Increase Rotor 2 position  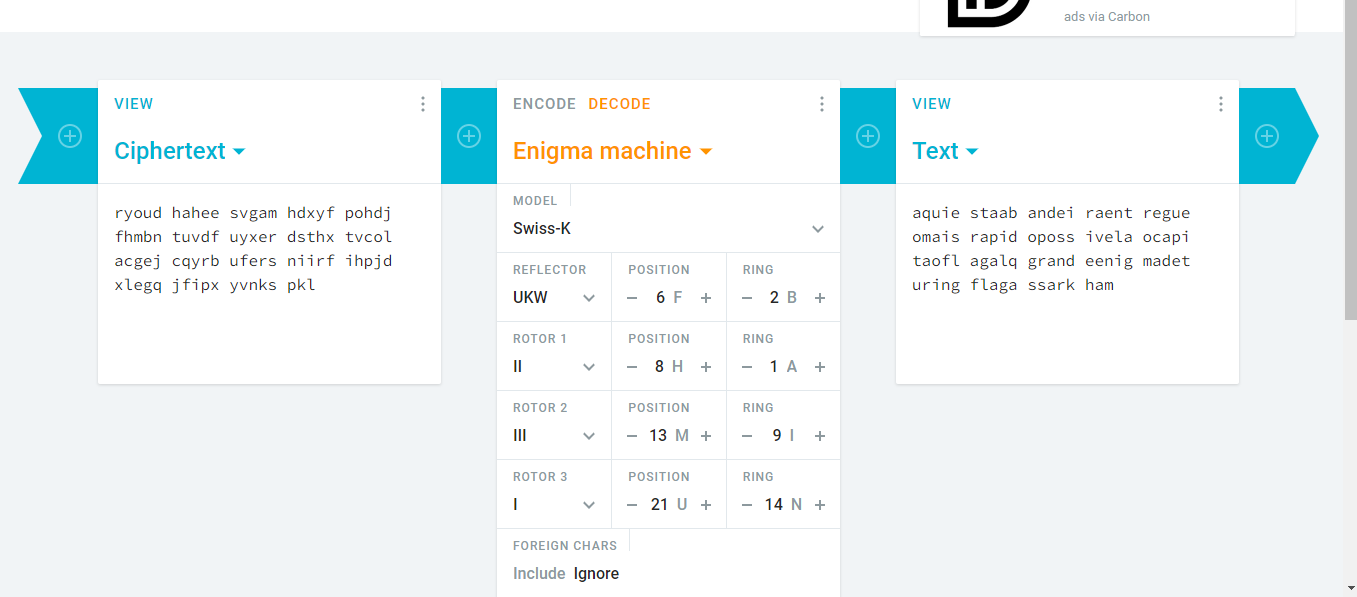pos(706,436)
